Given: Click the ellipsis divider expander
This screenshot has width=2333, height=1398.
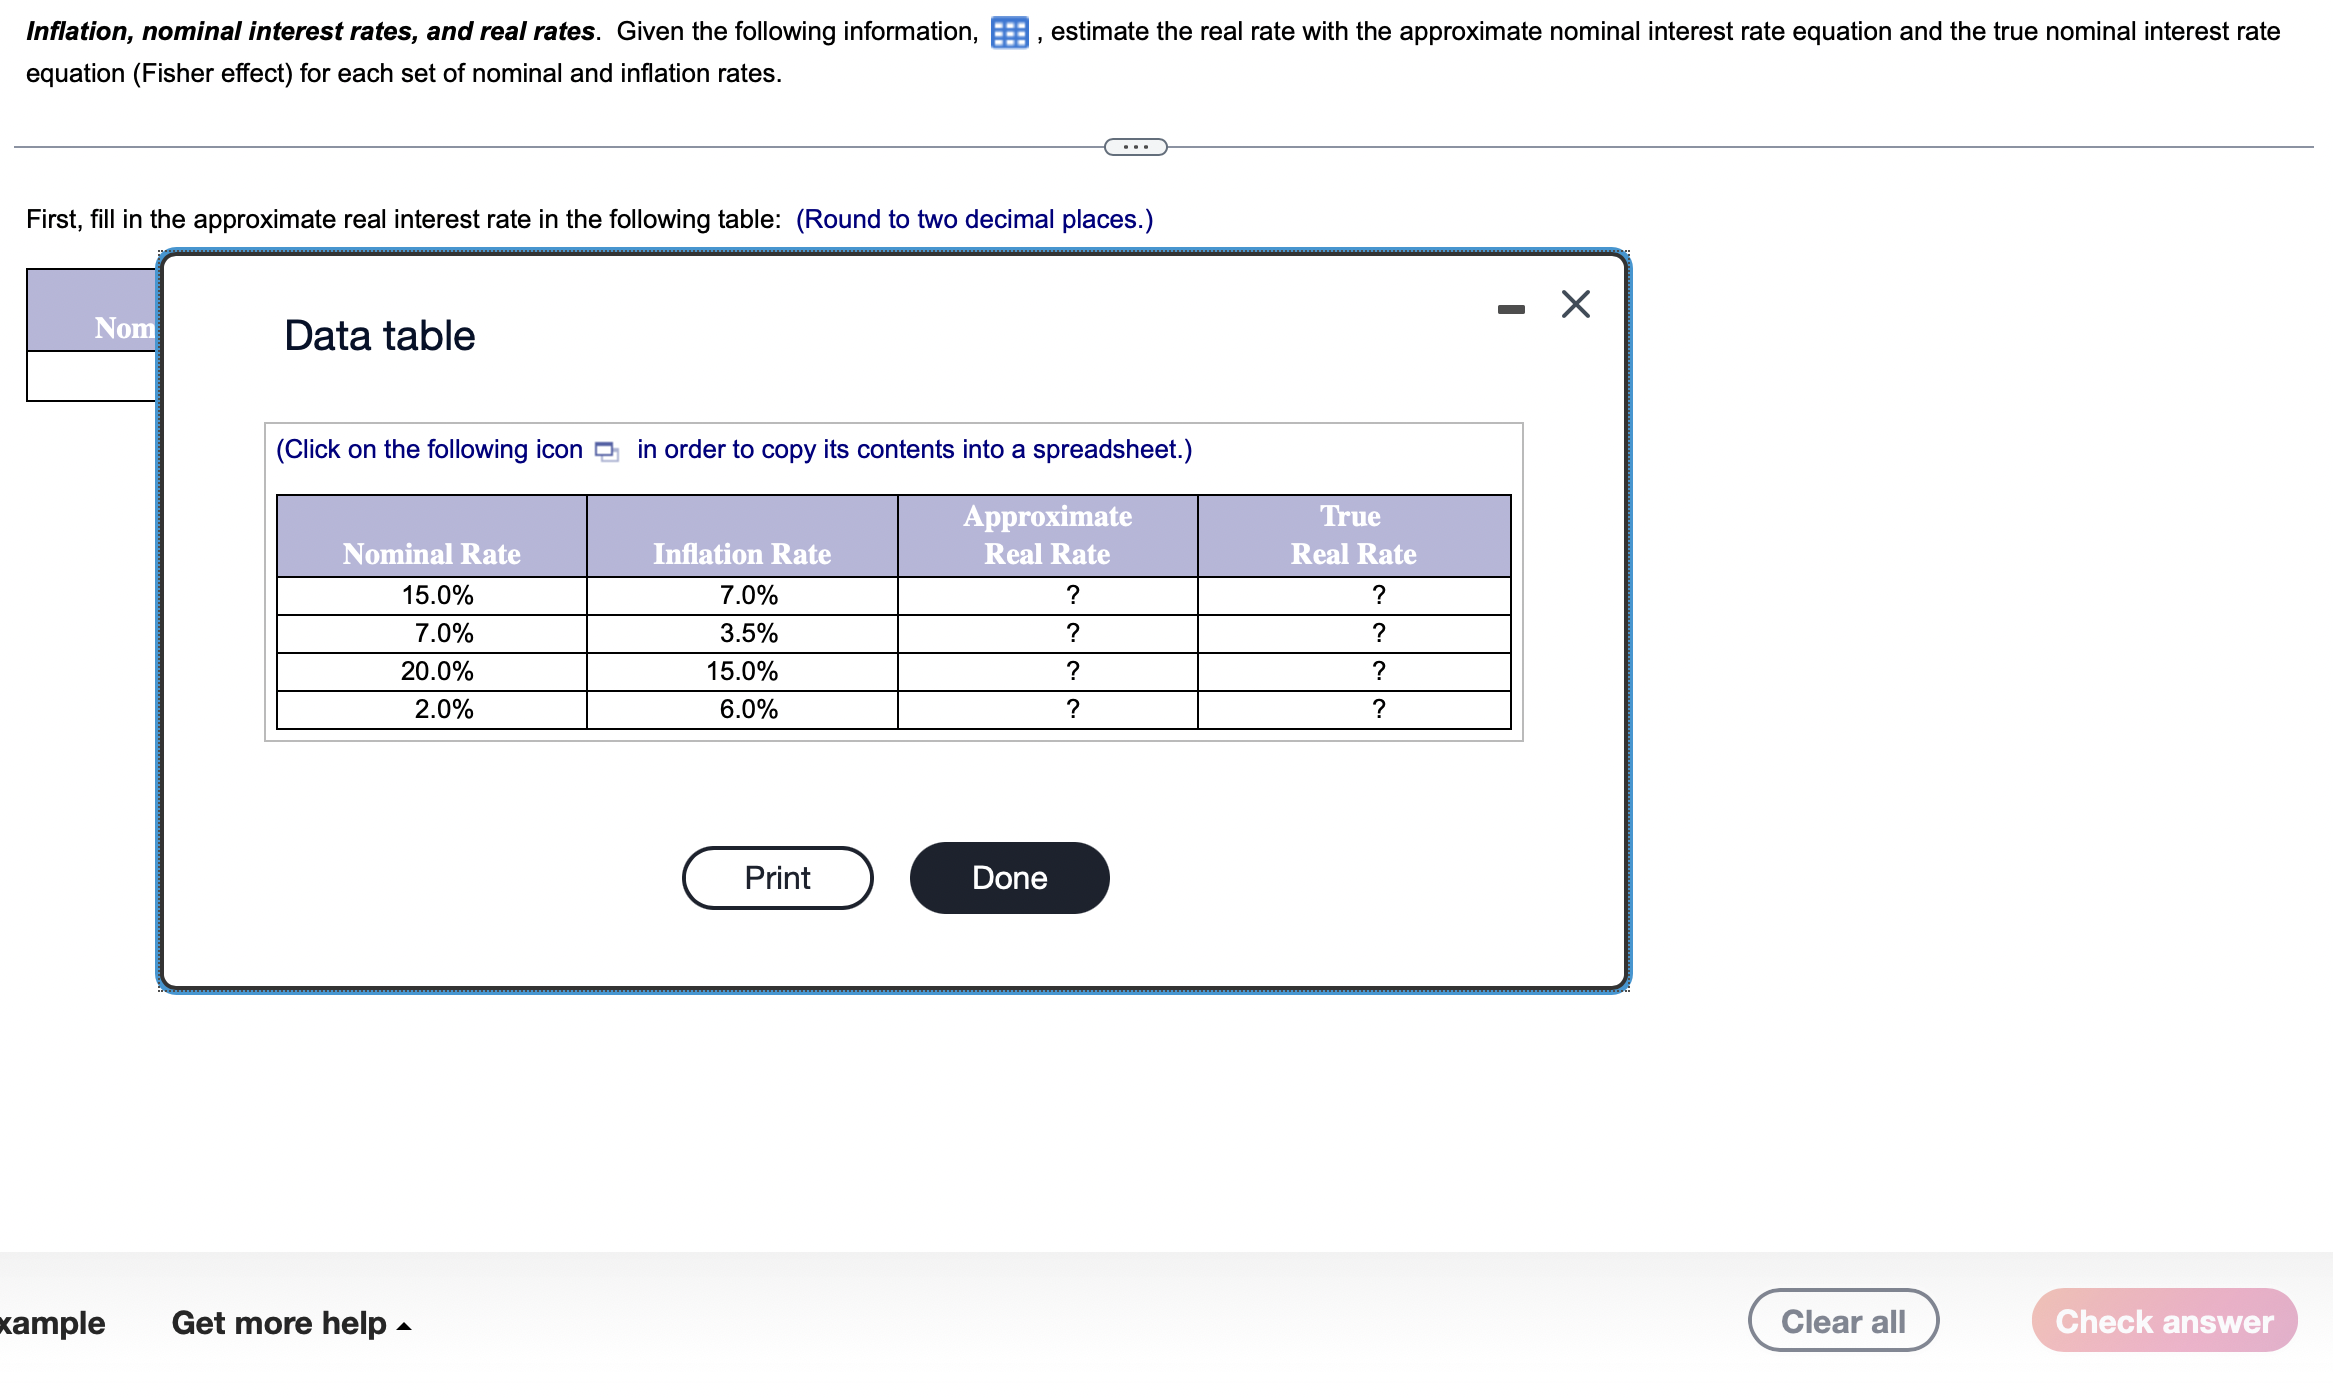Looking at the screenshot, I should [1135, 147].
